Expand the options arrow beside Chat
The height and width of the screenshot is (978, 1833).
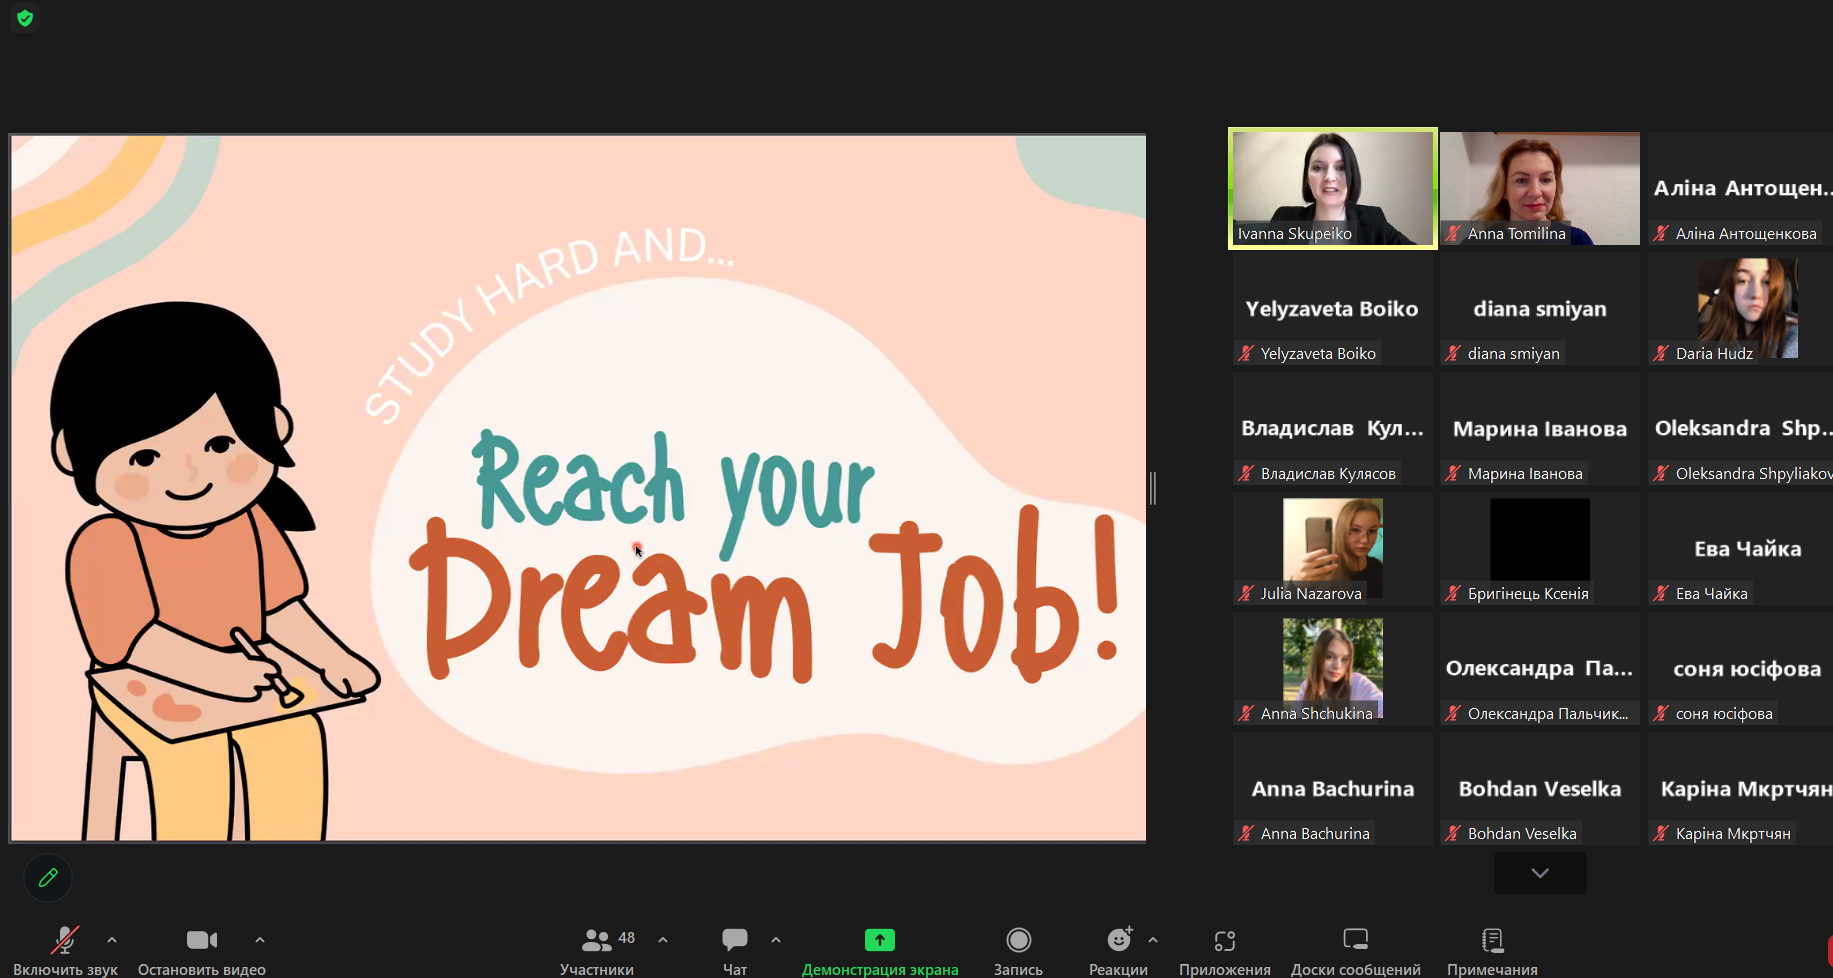coord(776,940)
